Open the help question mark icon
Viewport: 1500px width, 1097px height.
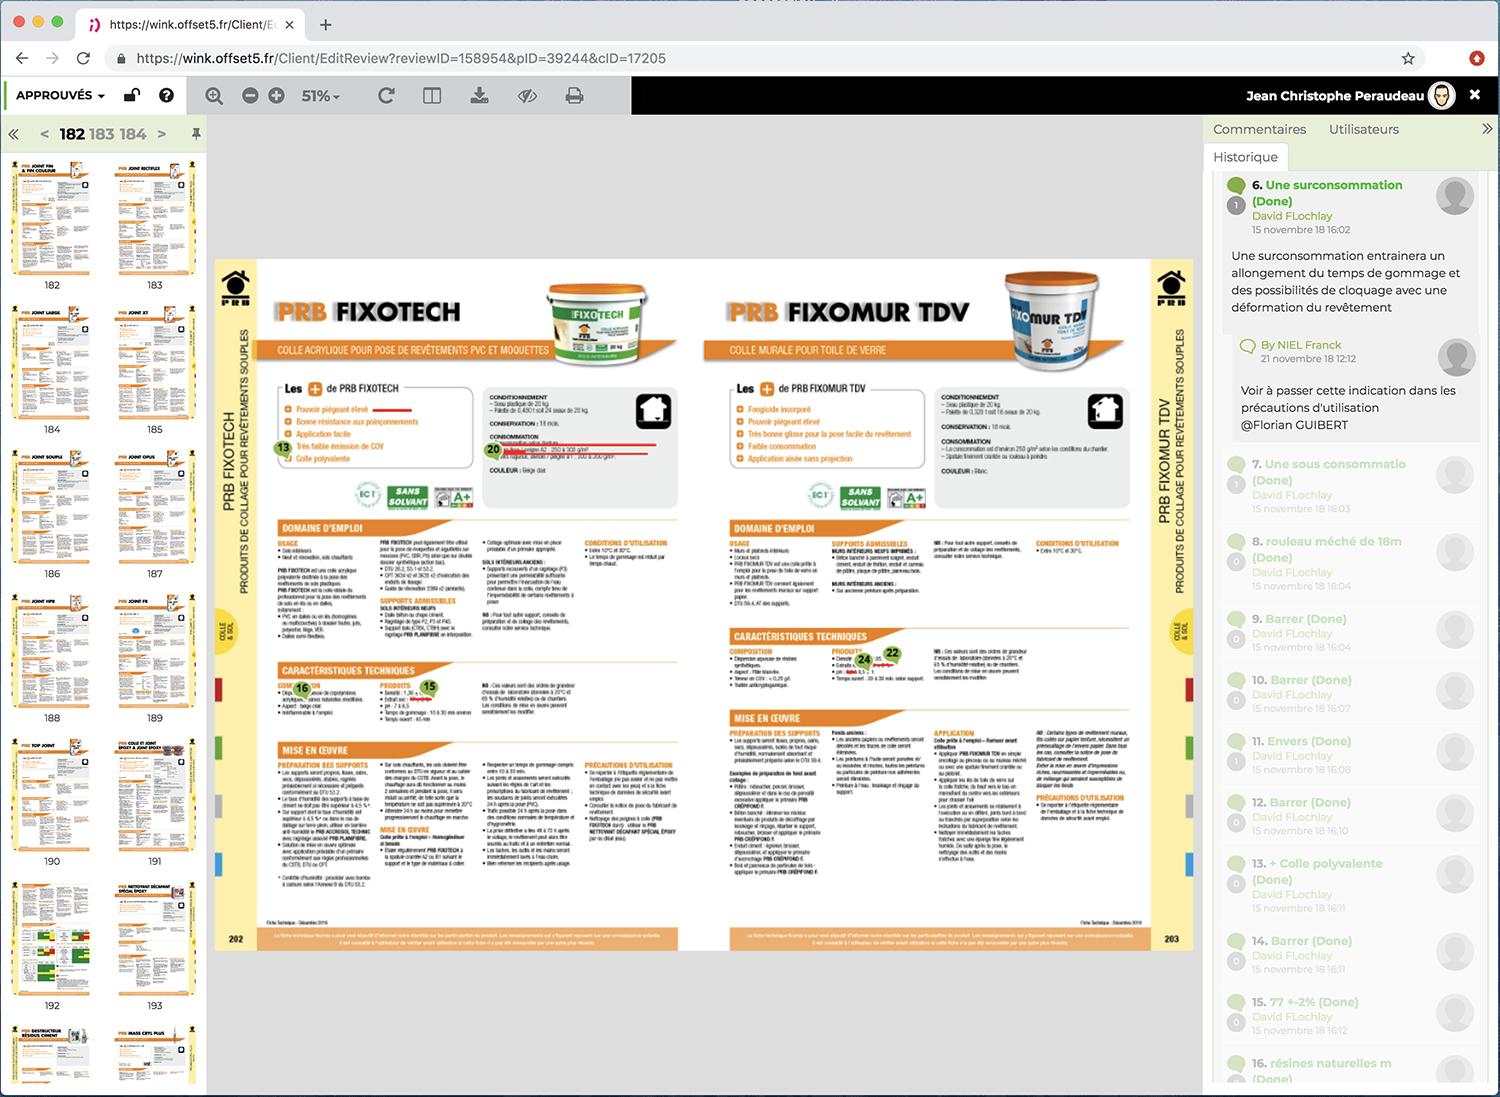click(166, 96)
